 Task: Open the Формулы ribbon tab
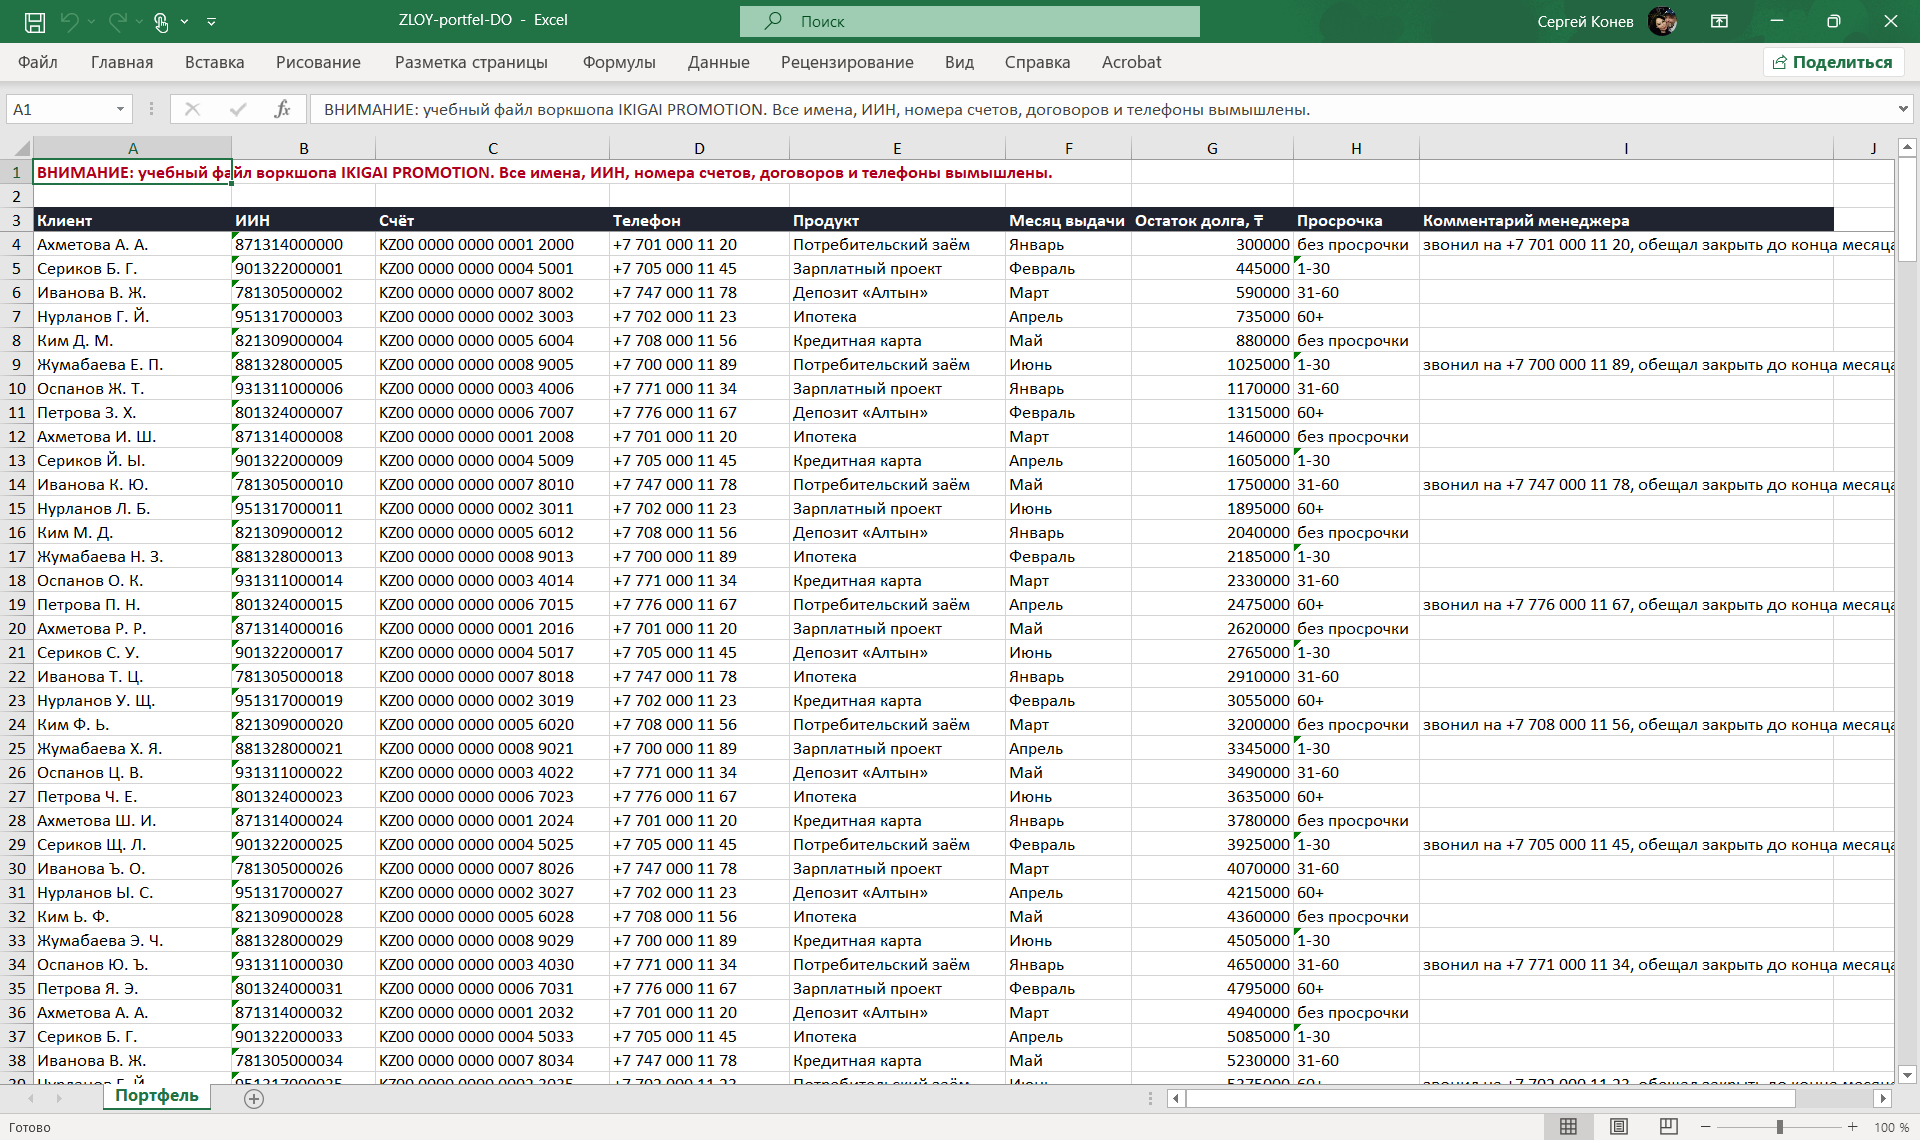click(619, 62)
